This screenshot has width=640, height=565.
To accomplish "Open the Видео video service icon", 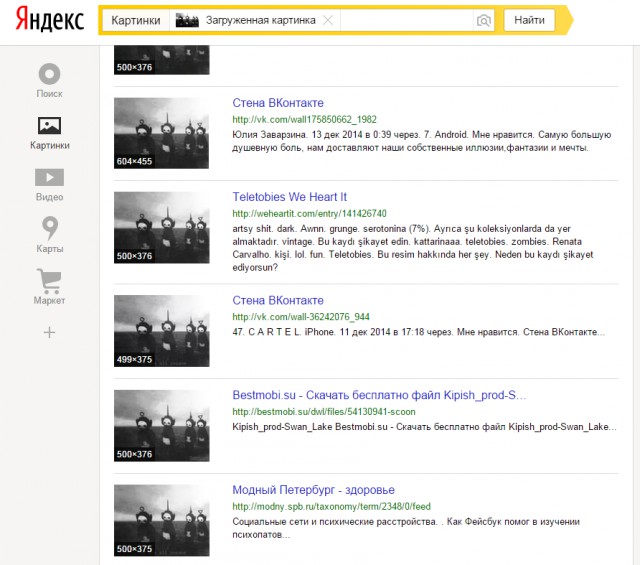I will tap(49, 177).
